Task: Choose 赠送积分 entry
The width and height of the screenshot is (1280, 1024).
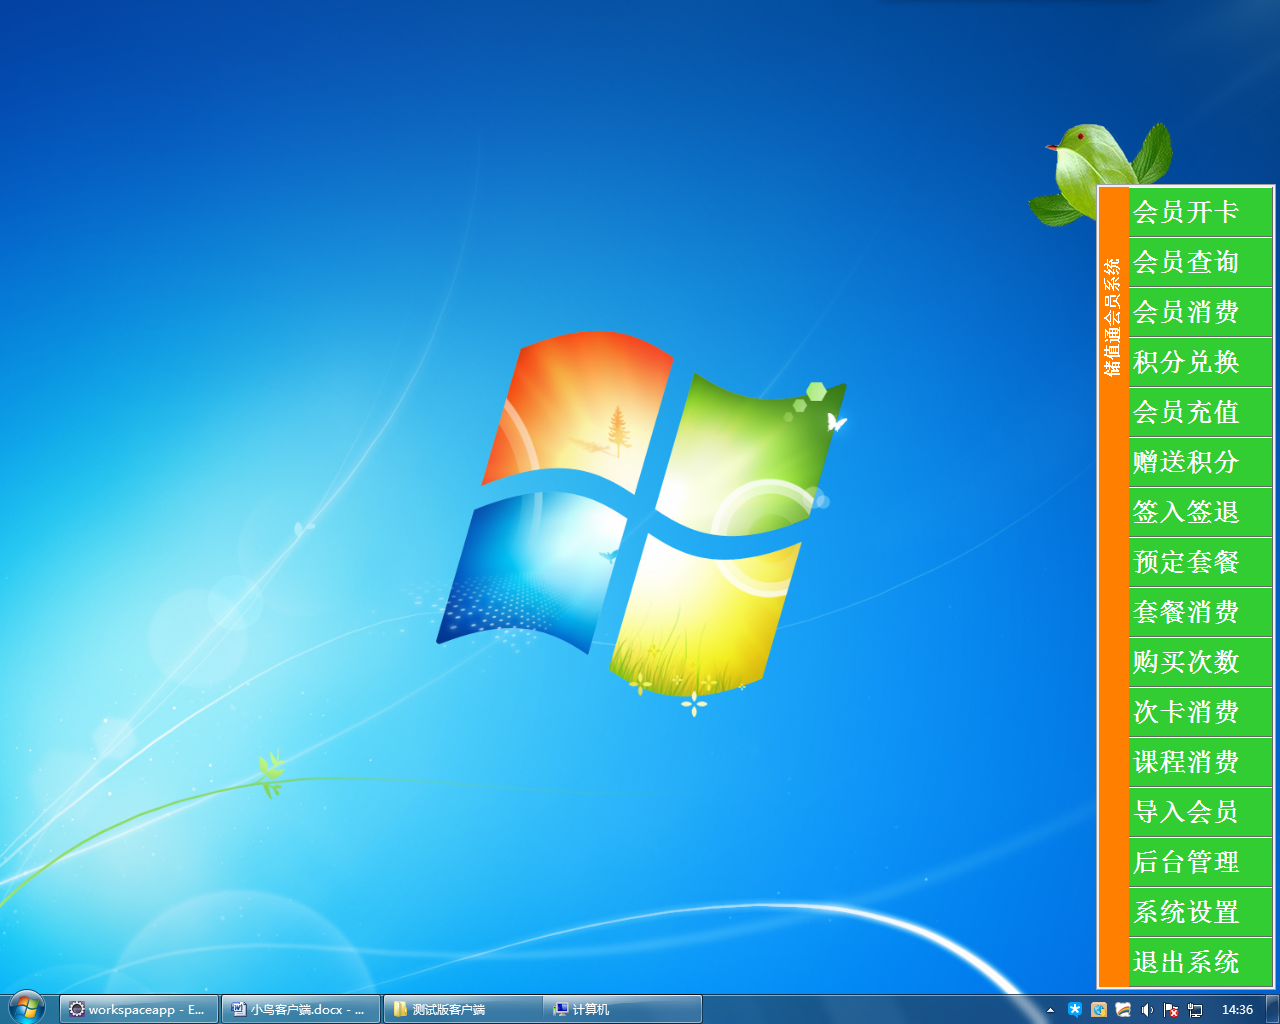Action: click(1200, 462)
